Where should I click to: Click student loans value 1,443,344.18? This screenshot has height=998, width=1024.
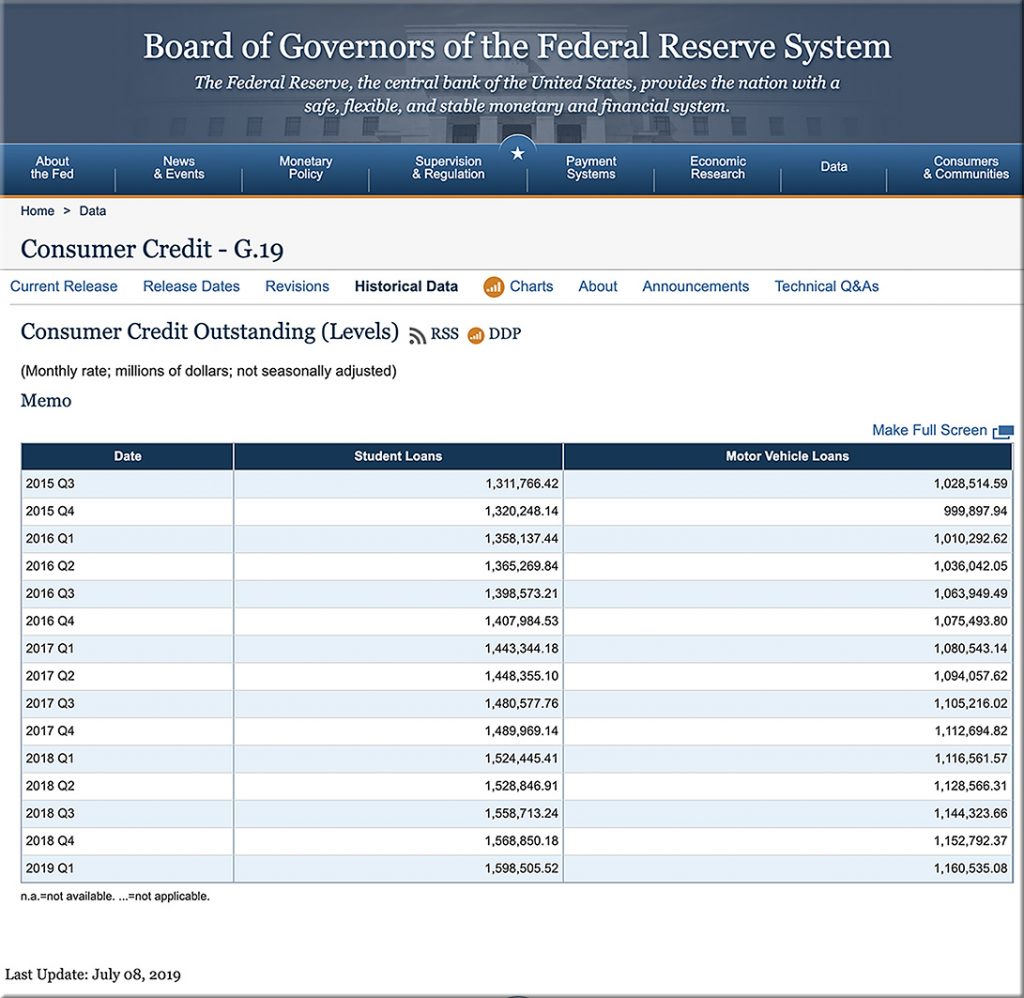522,649
